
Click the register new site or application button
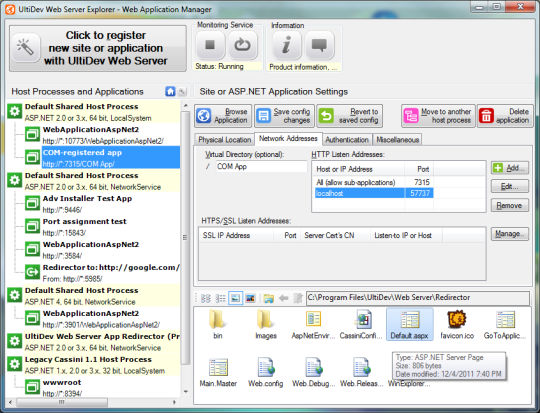[98, 48]
